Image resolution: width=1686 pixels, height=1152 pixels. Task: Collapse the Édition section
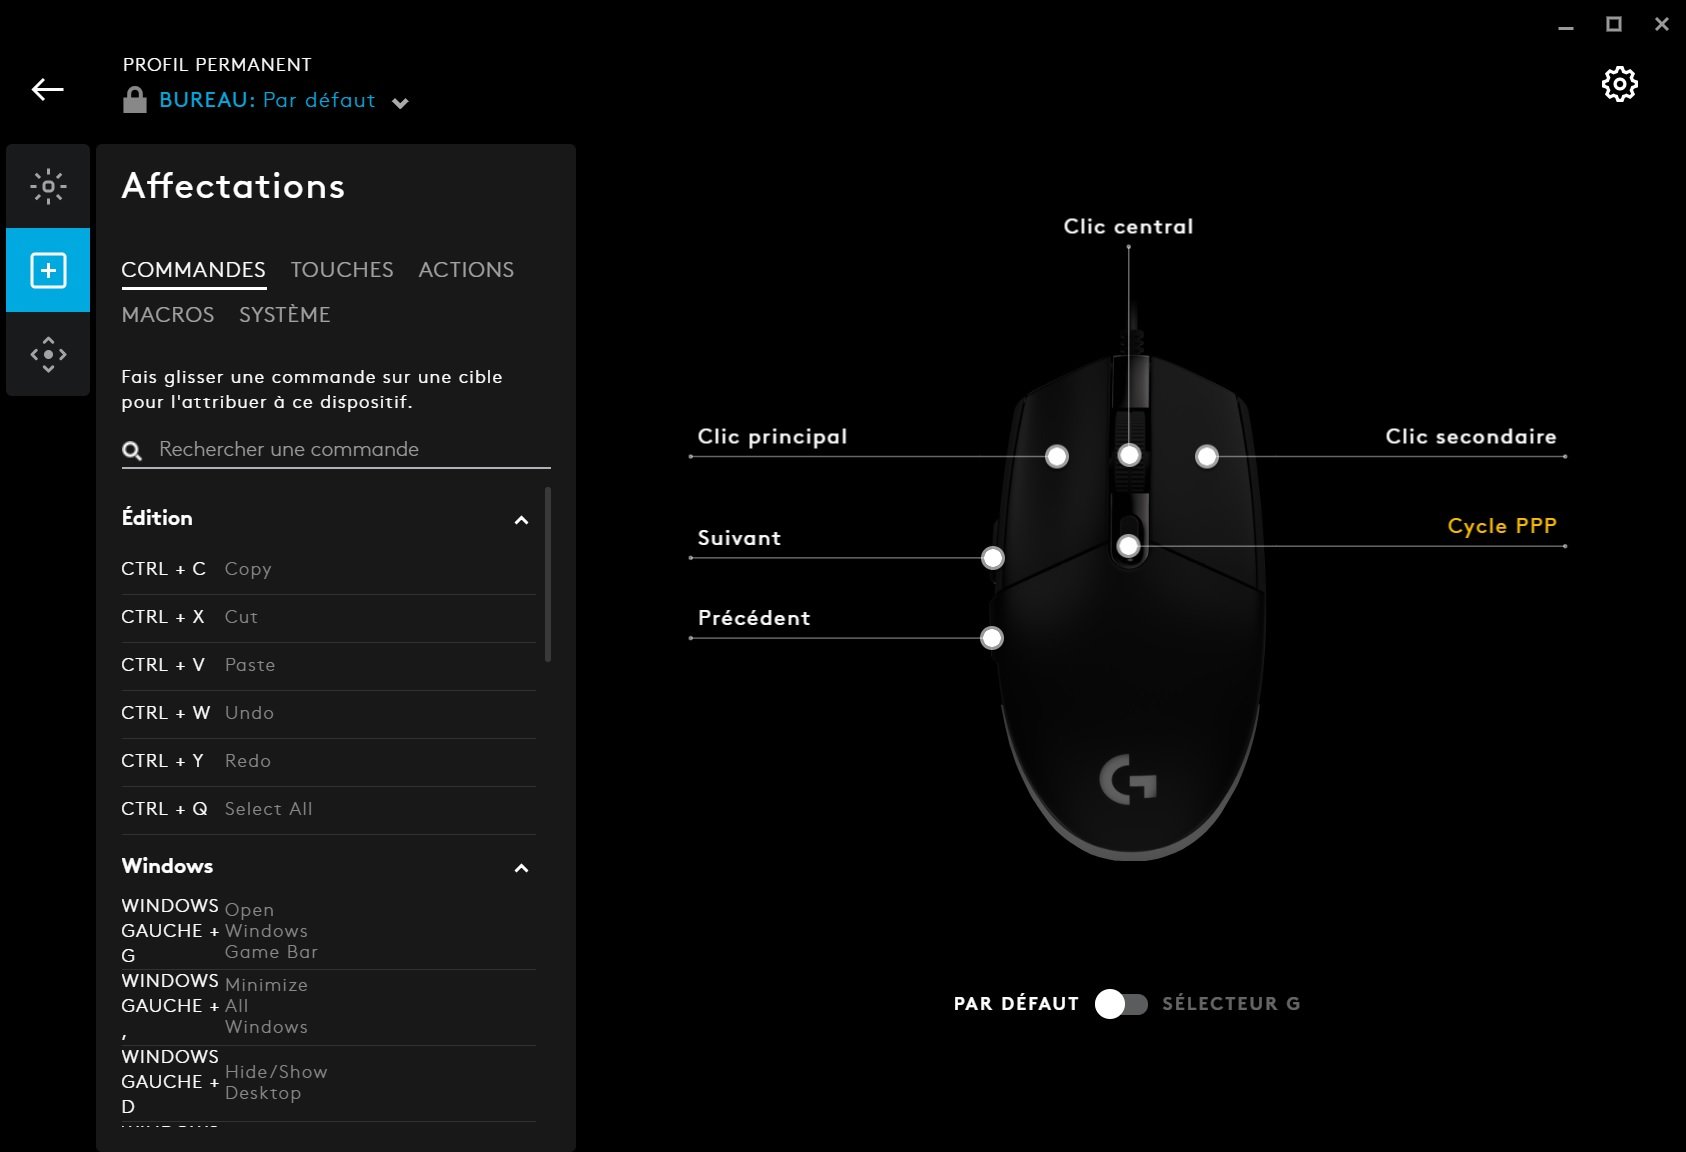tap(521, 520)
